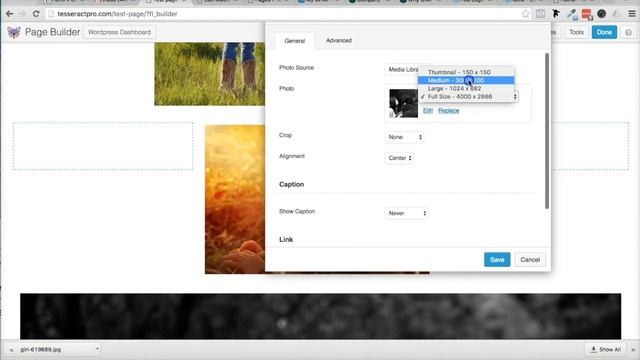Open Page Builder help question icon
Screen dimensions: 640x360
[x=628, y=32]
